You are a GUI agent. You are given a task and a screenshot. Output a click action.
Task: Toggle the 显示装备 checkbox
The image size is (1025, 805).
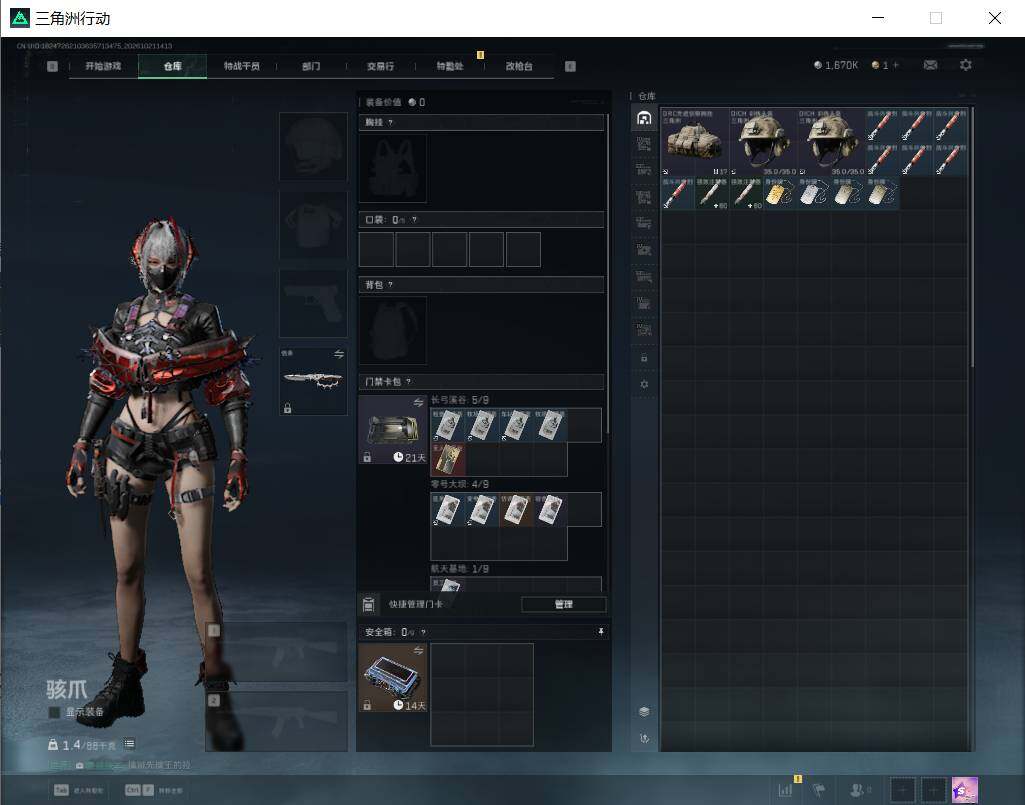(x=55, y=712)
